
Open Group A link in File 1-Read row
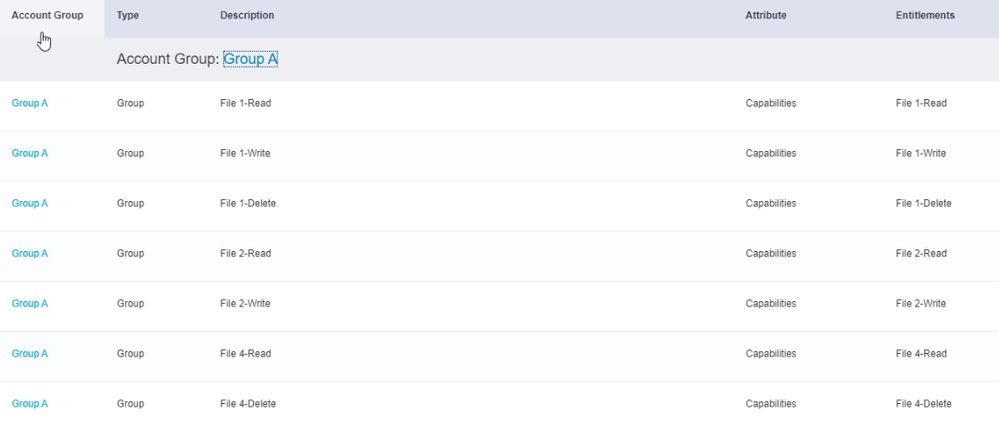point(29,103)
